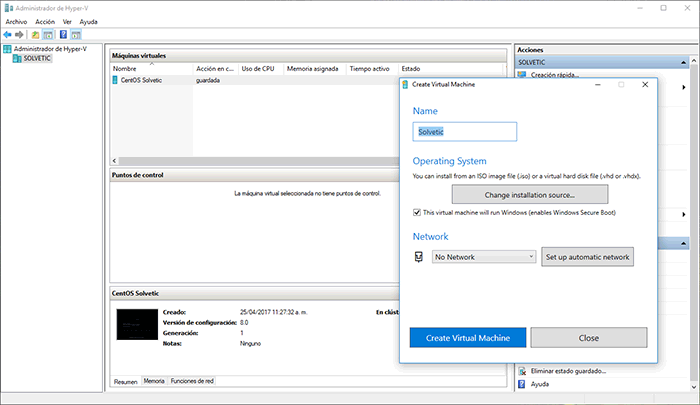The height and width of the screenshot is (405, 700).
Task: Click the 'guardada' cell in the VM row
Action: click(x=208, y=80)
